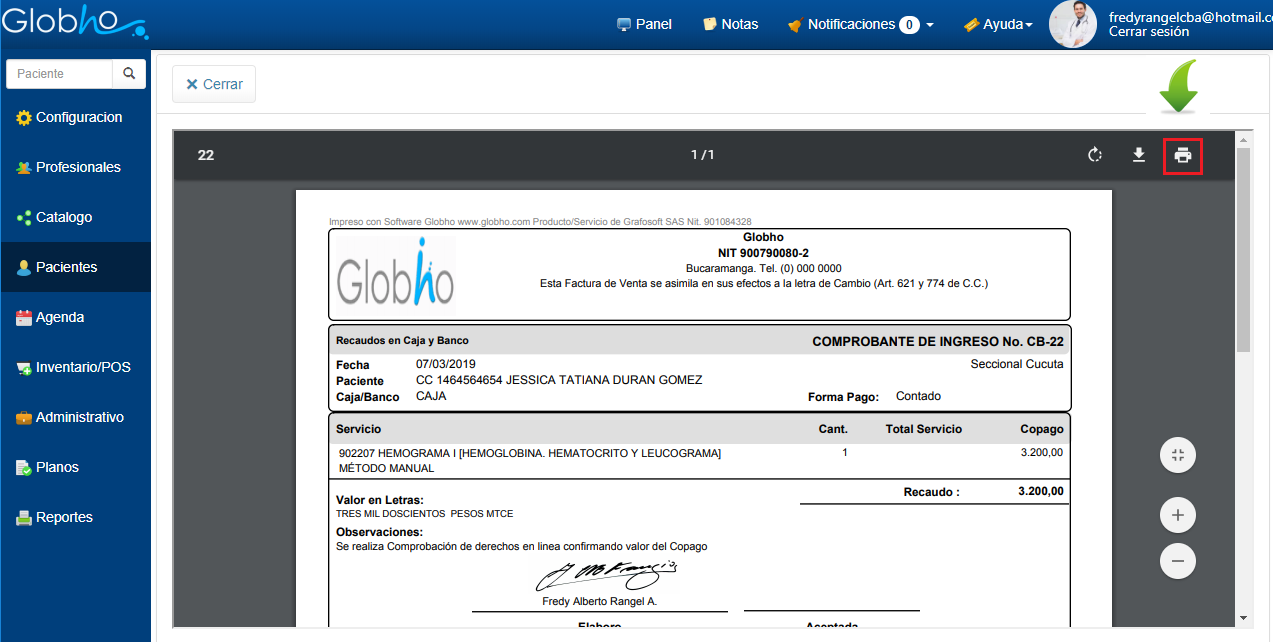Click the patient search magnifier icon
Screen dimensions: 1273x642
pos(129,74)
